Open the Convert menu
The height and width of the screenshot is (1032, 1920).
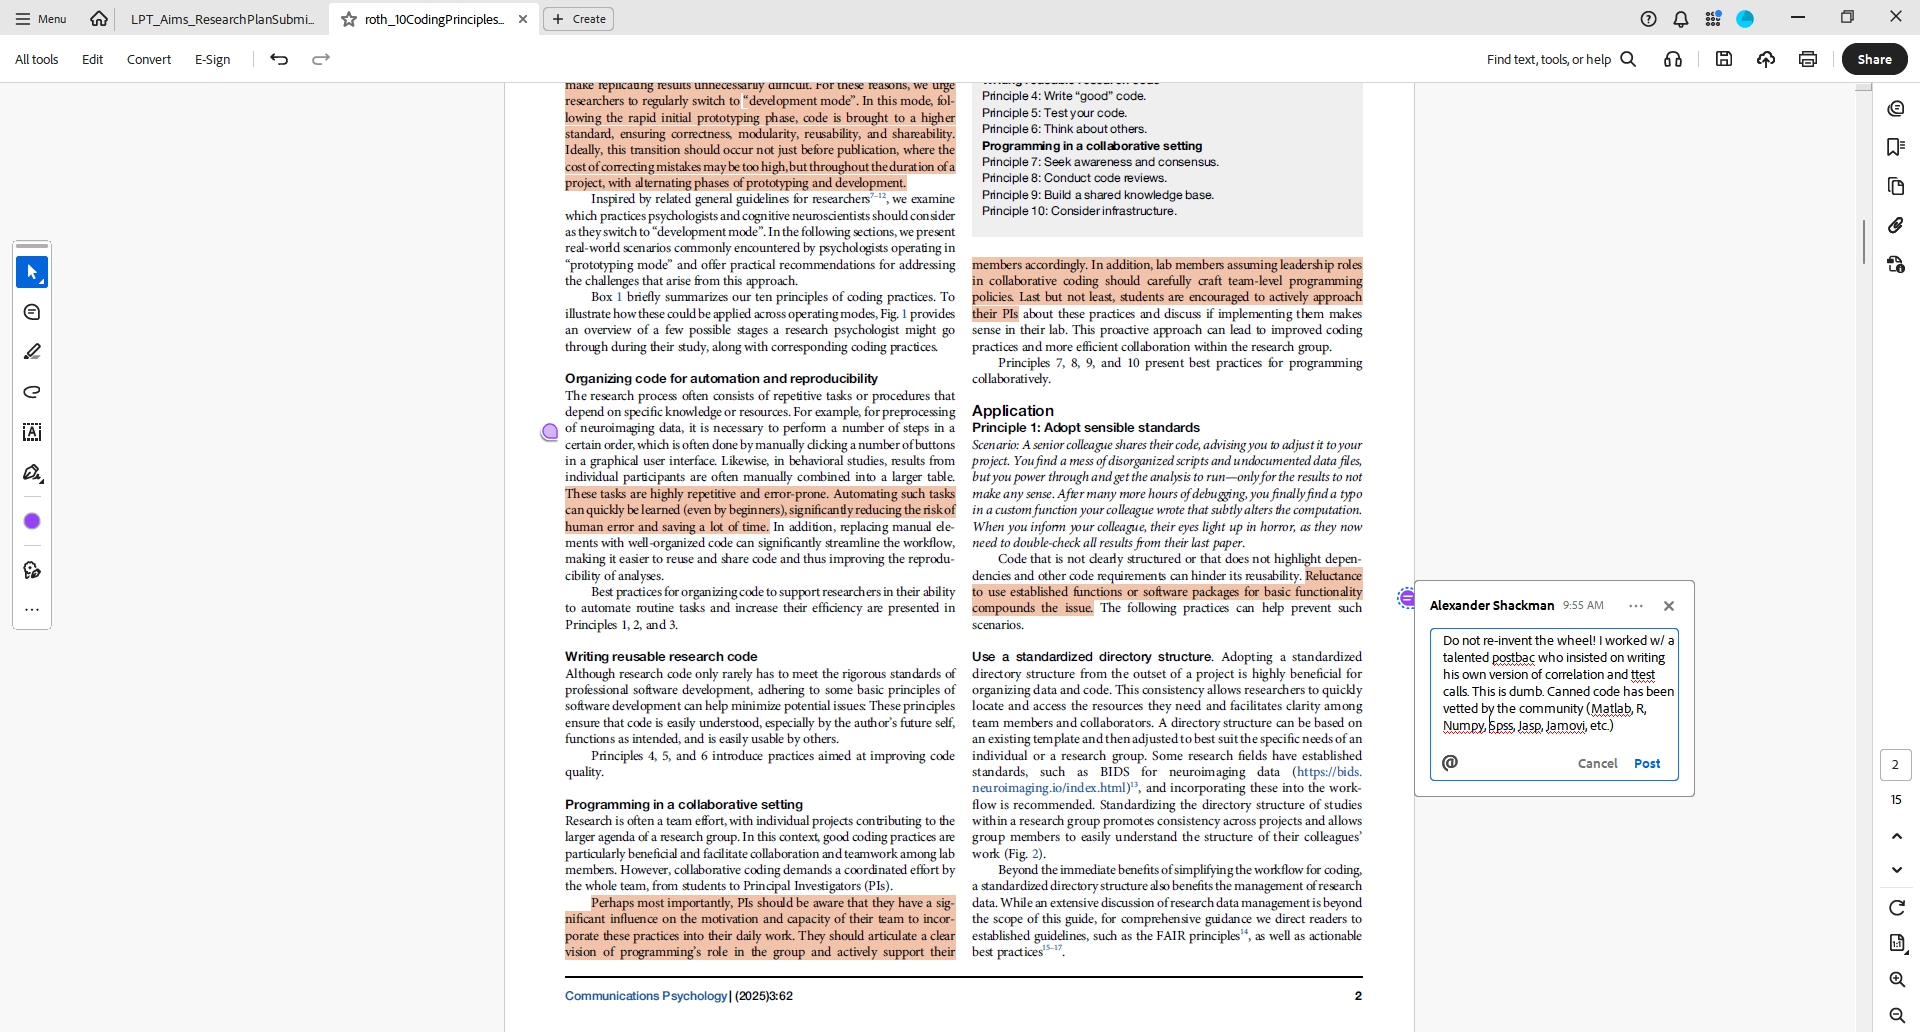[149, 59]
